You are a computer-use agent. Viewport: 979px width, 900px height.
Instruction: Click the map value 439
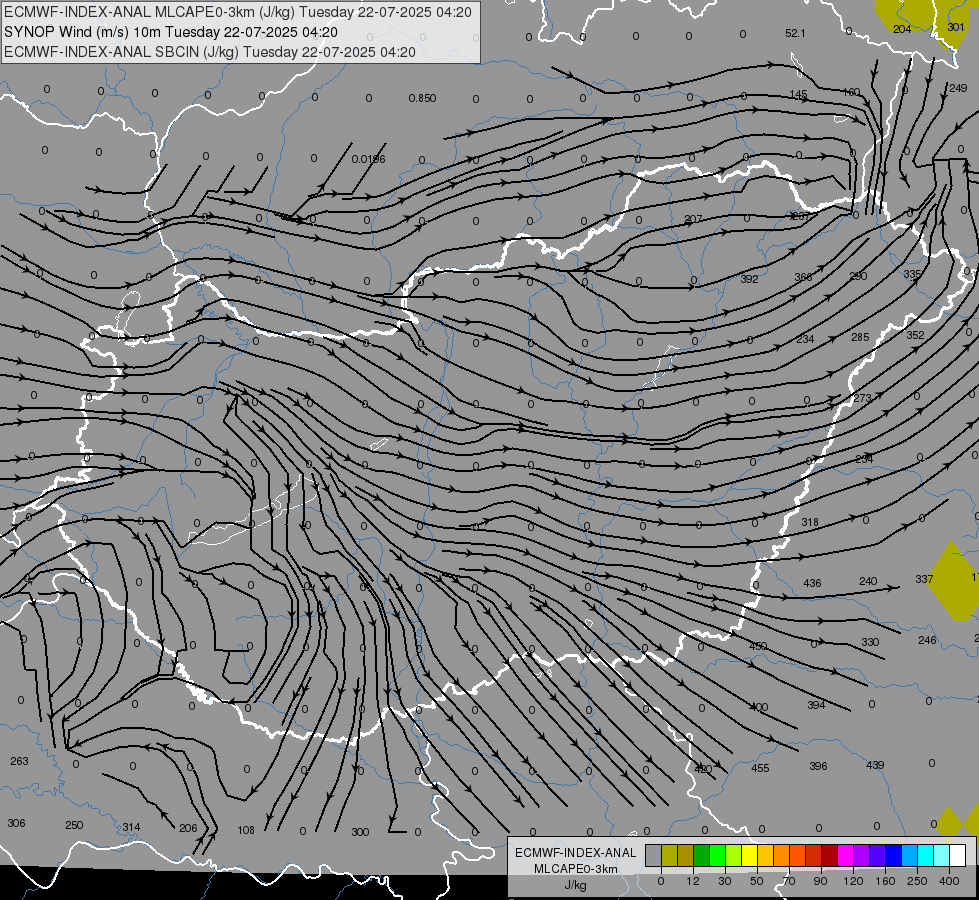click(x=875, y=764)
